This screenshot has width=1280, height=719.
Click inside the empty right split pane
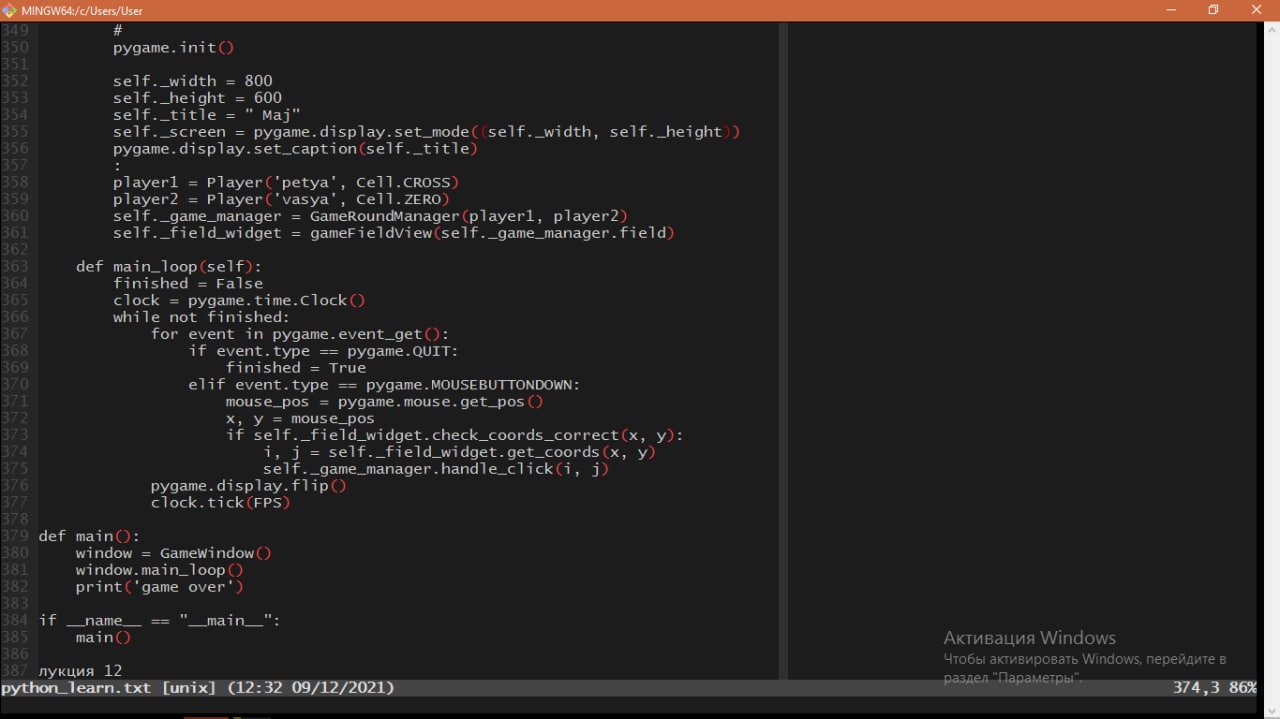pos(1020,300)
